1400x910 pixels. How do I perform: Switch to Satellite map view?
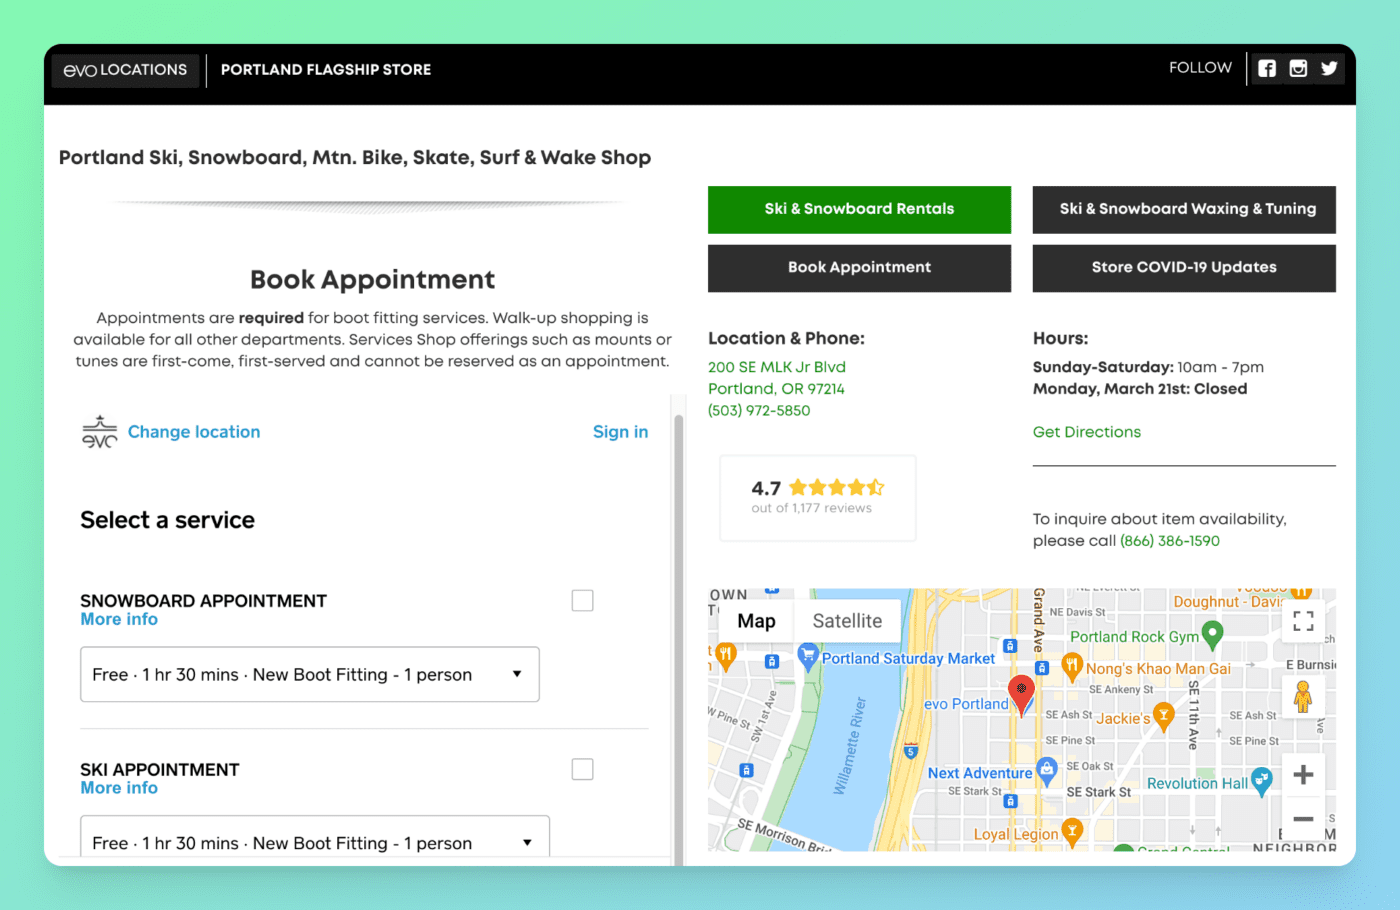(x=847, y=620)
